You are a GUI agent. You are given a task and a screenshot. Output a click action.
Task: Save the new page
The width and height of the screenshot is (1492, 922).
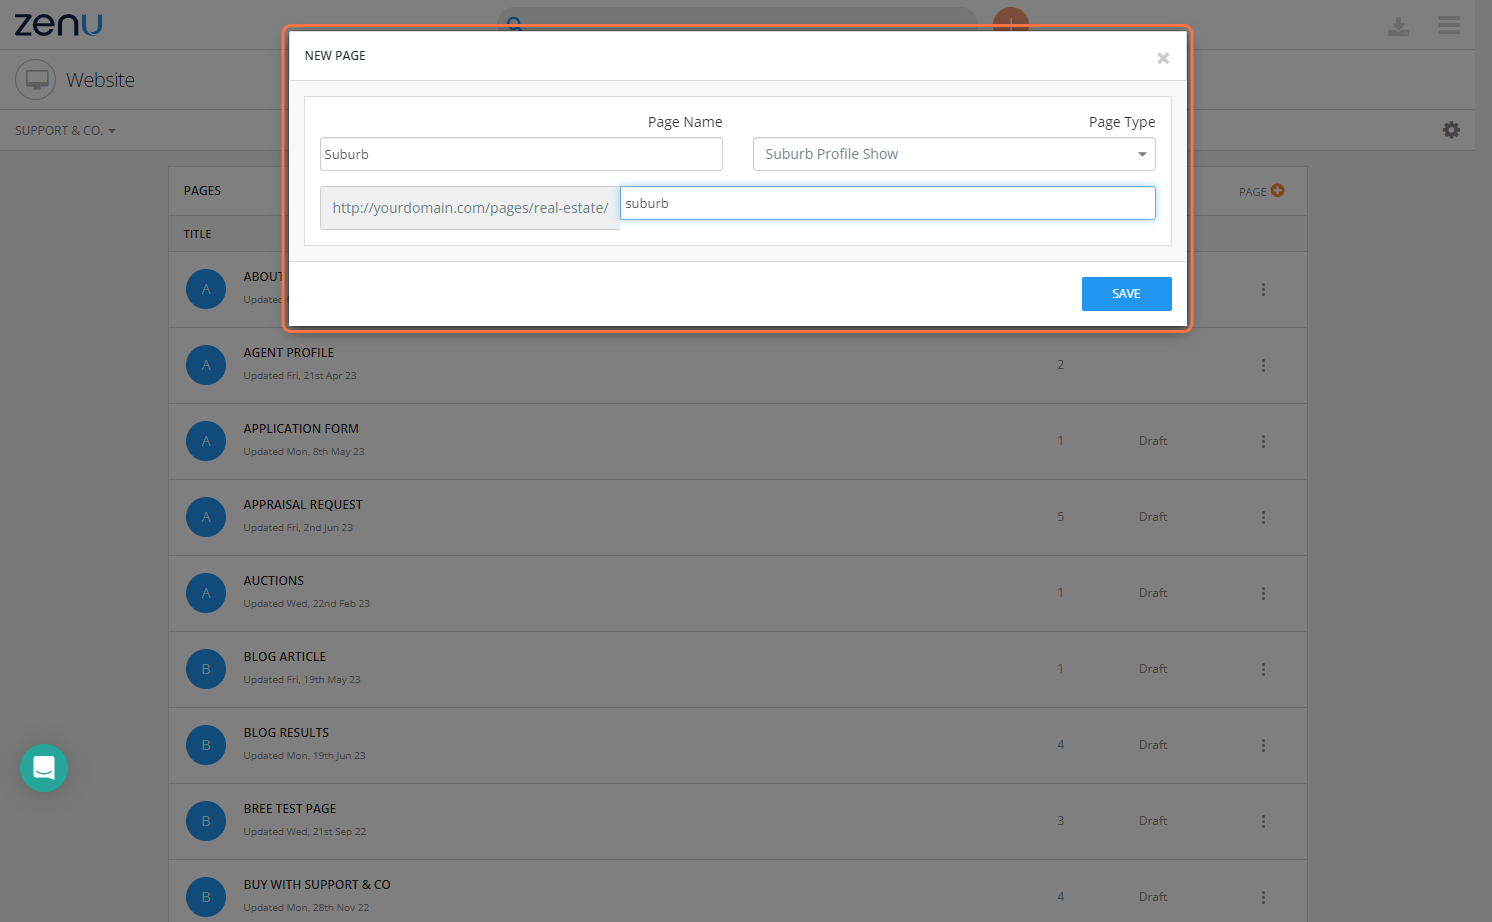(1126, 294)
